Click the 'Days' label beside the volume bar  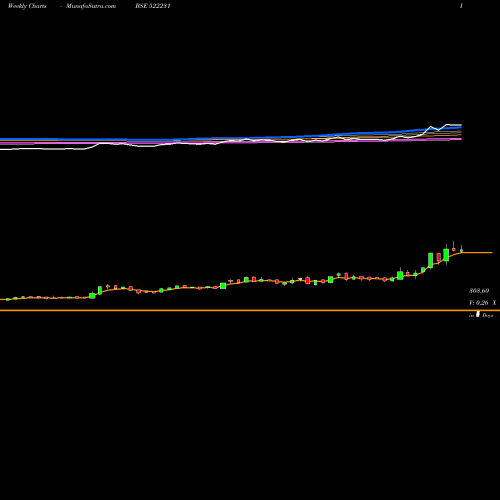point(488,315)
